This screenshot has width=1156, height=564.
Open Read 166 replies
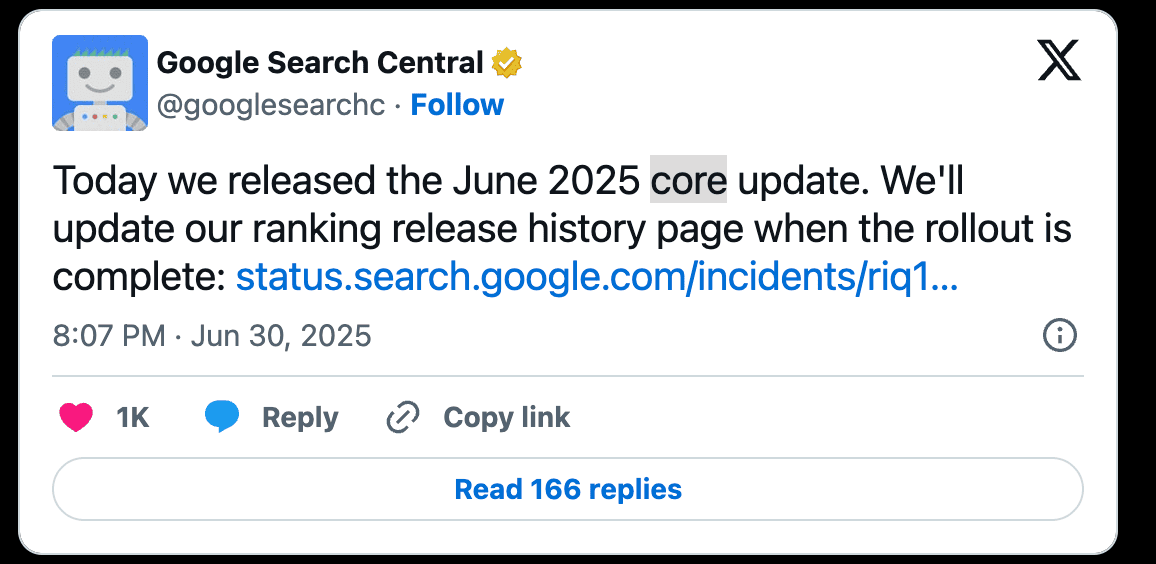tap(568, 490)
